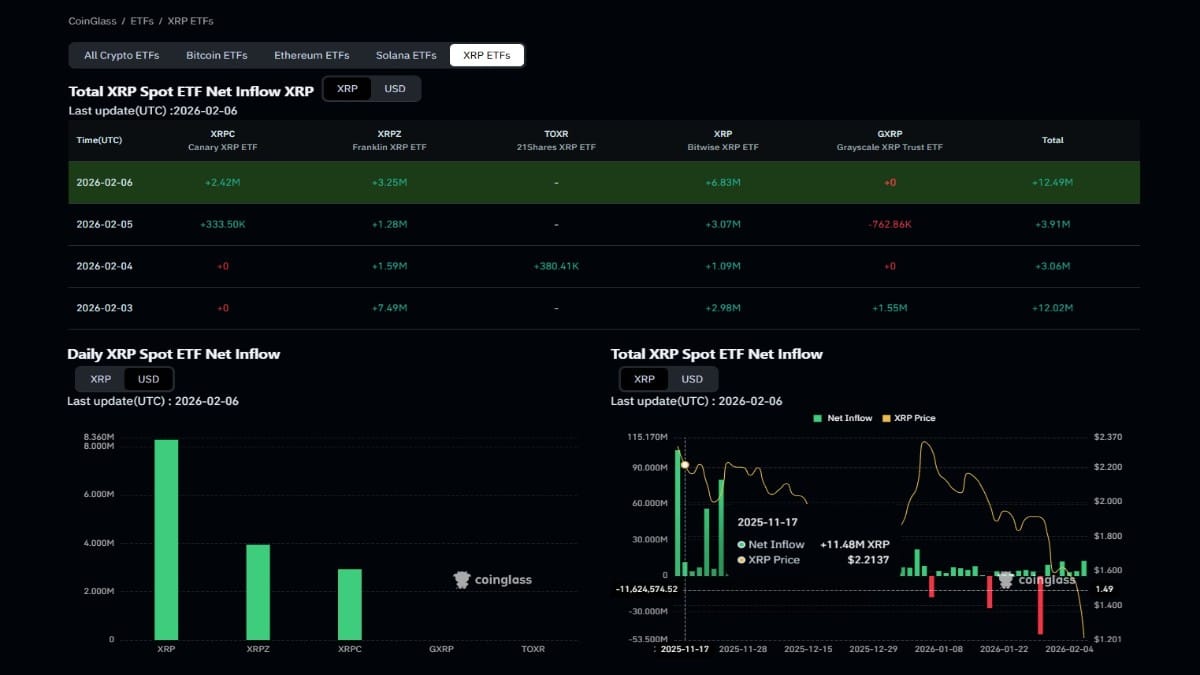The height and width of the screenshot is (675, 1200).
Task: Click the tallest XRP bar in the Daily chart
Action: pos(166,539)
